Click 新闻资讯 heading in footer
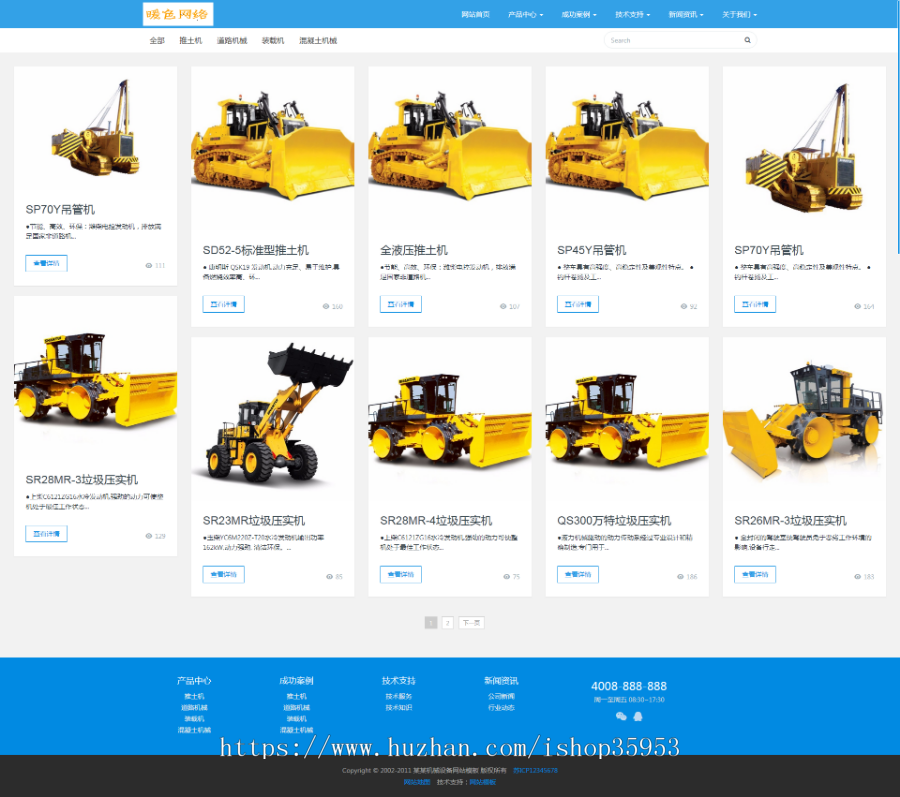The height and width of the screenshot is (797, 900). 501,681
